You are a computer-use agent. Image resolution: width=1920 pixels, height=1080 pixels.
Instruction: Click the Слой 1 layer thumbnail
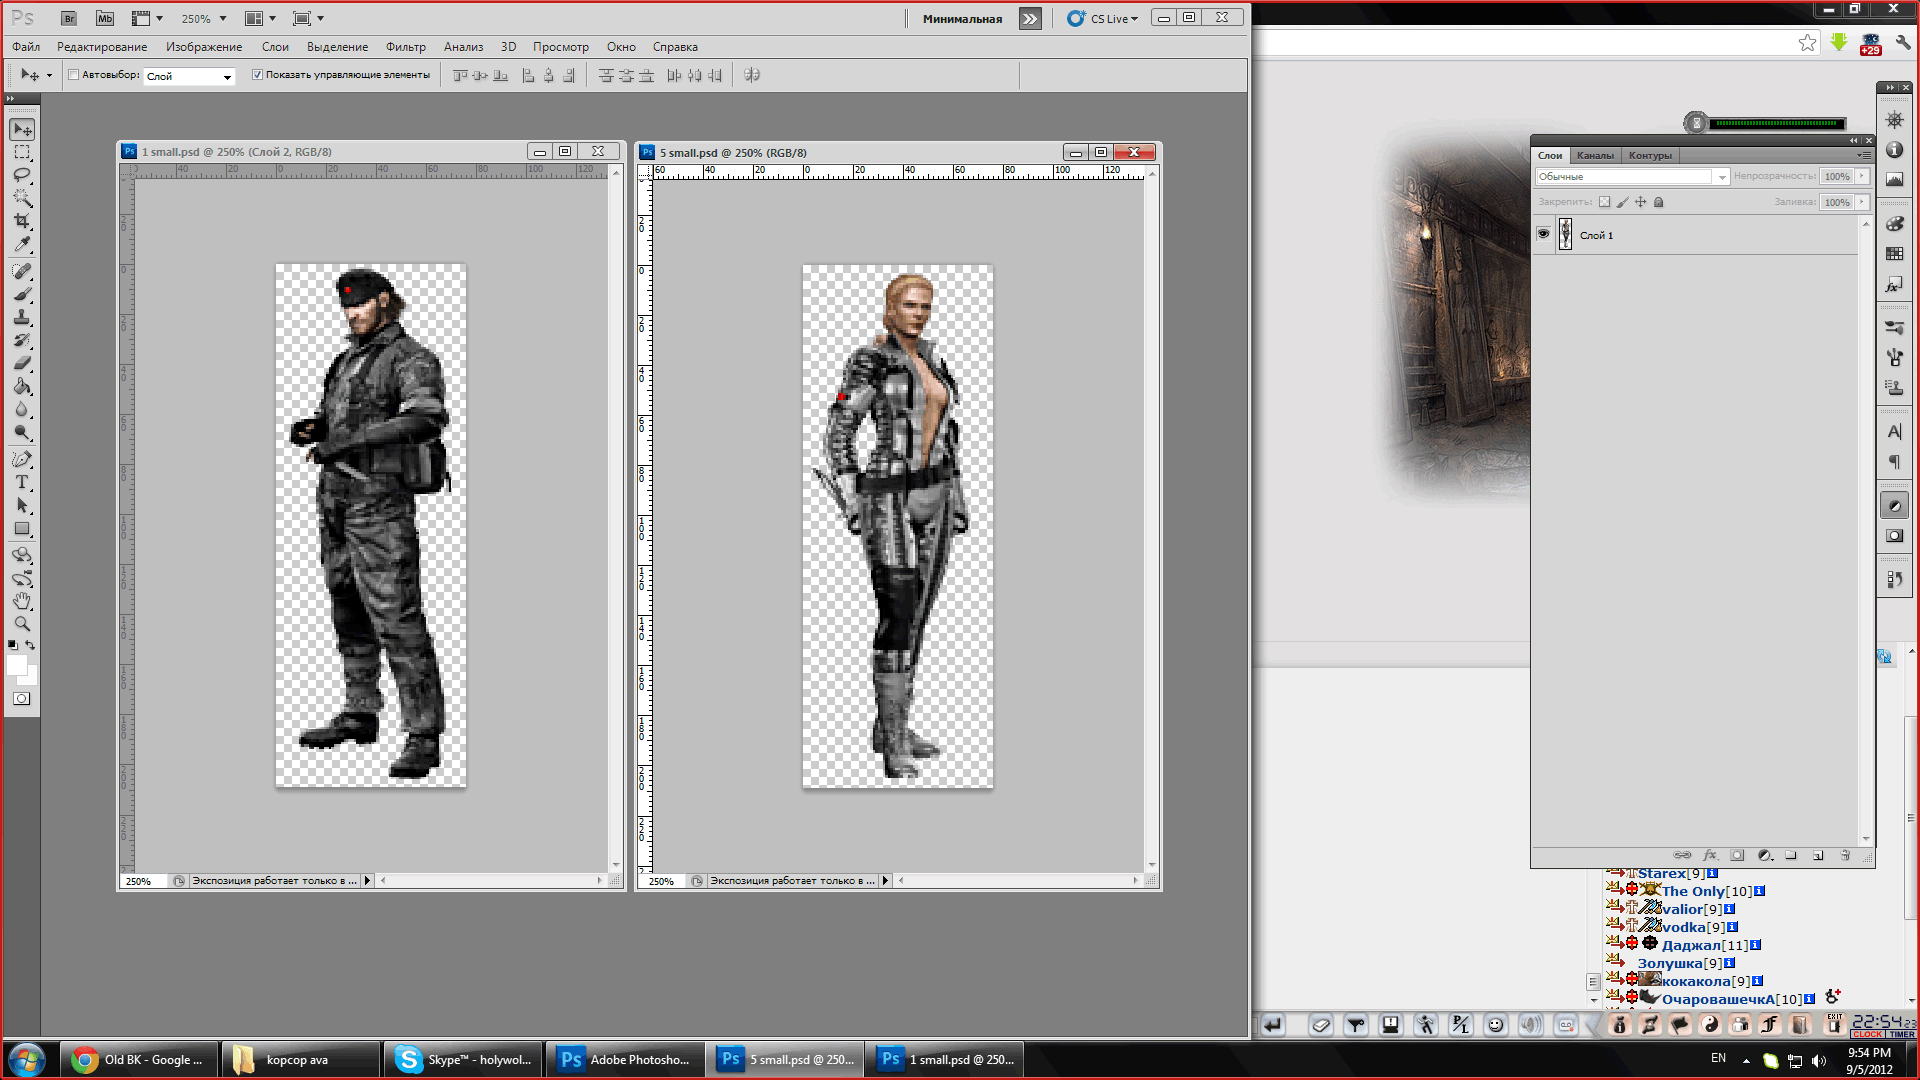[1565, 234]
